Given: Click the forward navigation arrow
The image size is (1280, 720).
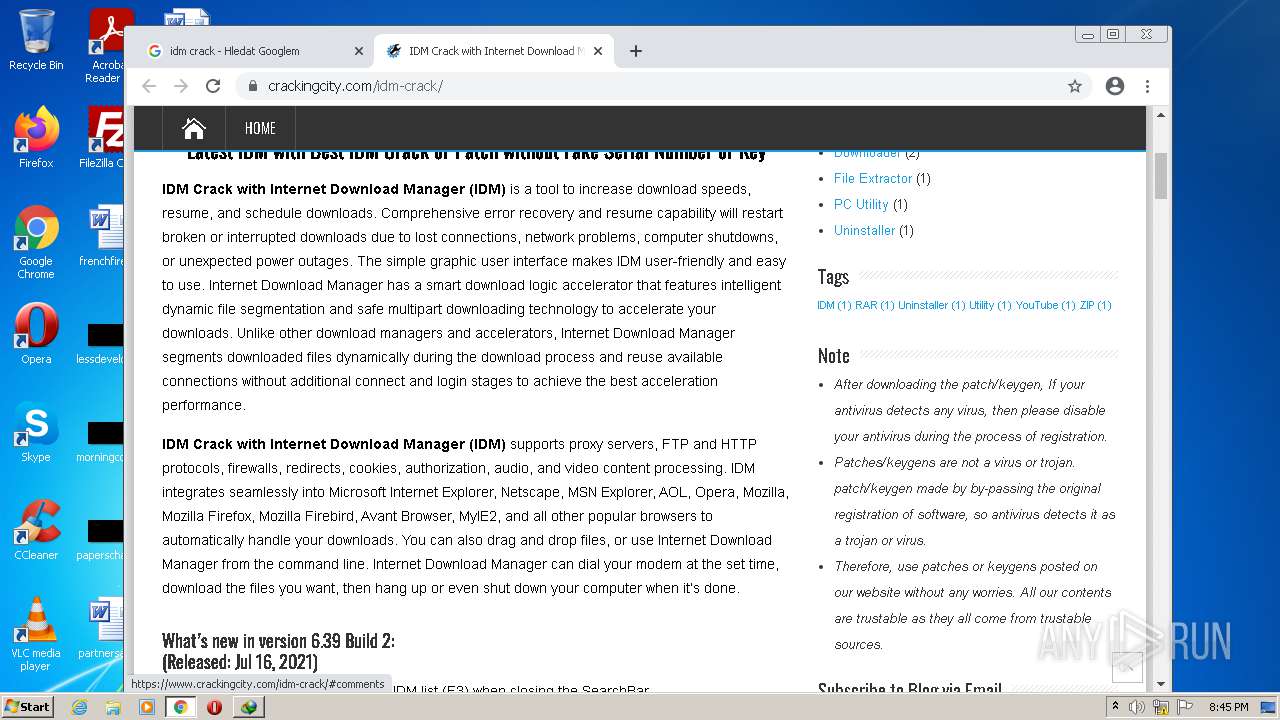Looking at the screenshot, I should click(x=181, y=86).
